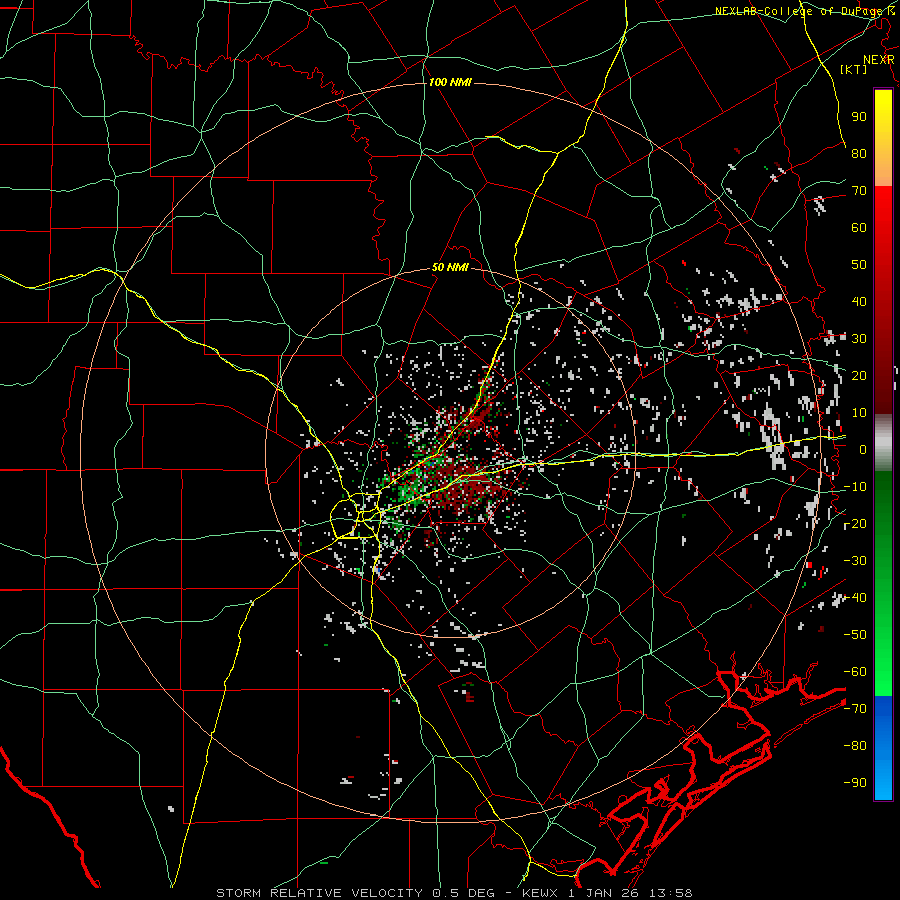The width and height of the screenshot is (900, 900).
Task: Click the 50 NMI range ring label
Action: (450, 267)
